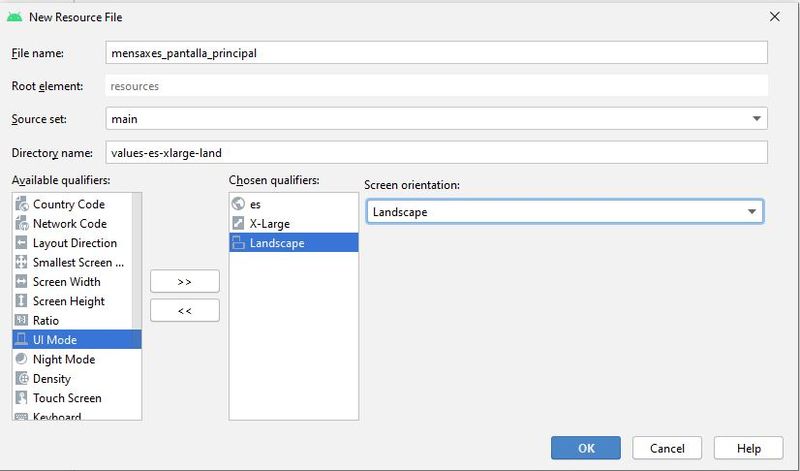Click the Root element field

coord(436,86)
